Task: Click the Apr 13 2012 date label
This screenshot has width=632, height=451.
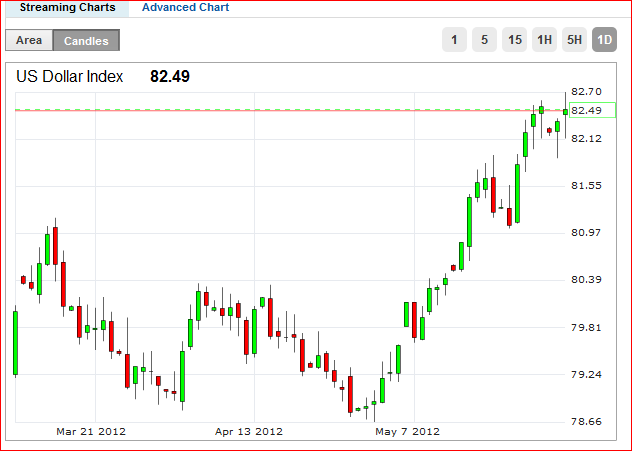Action: (249, 432)
